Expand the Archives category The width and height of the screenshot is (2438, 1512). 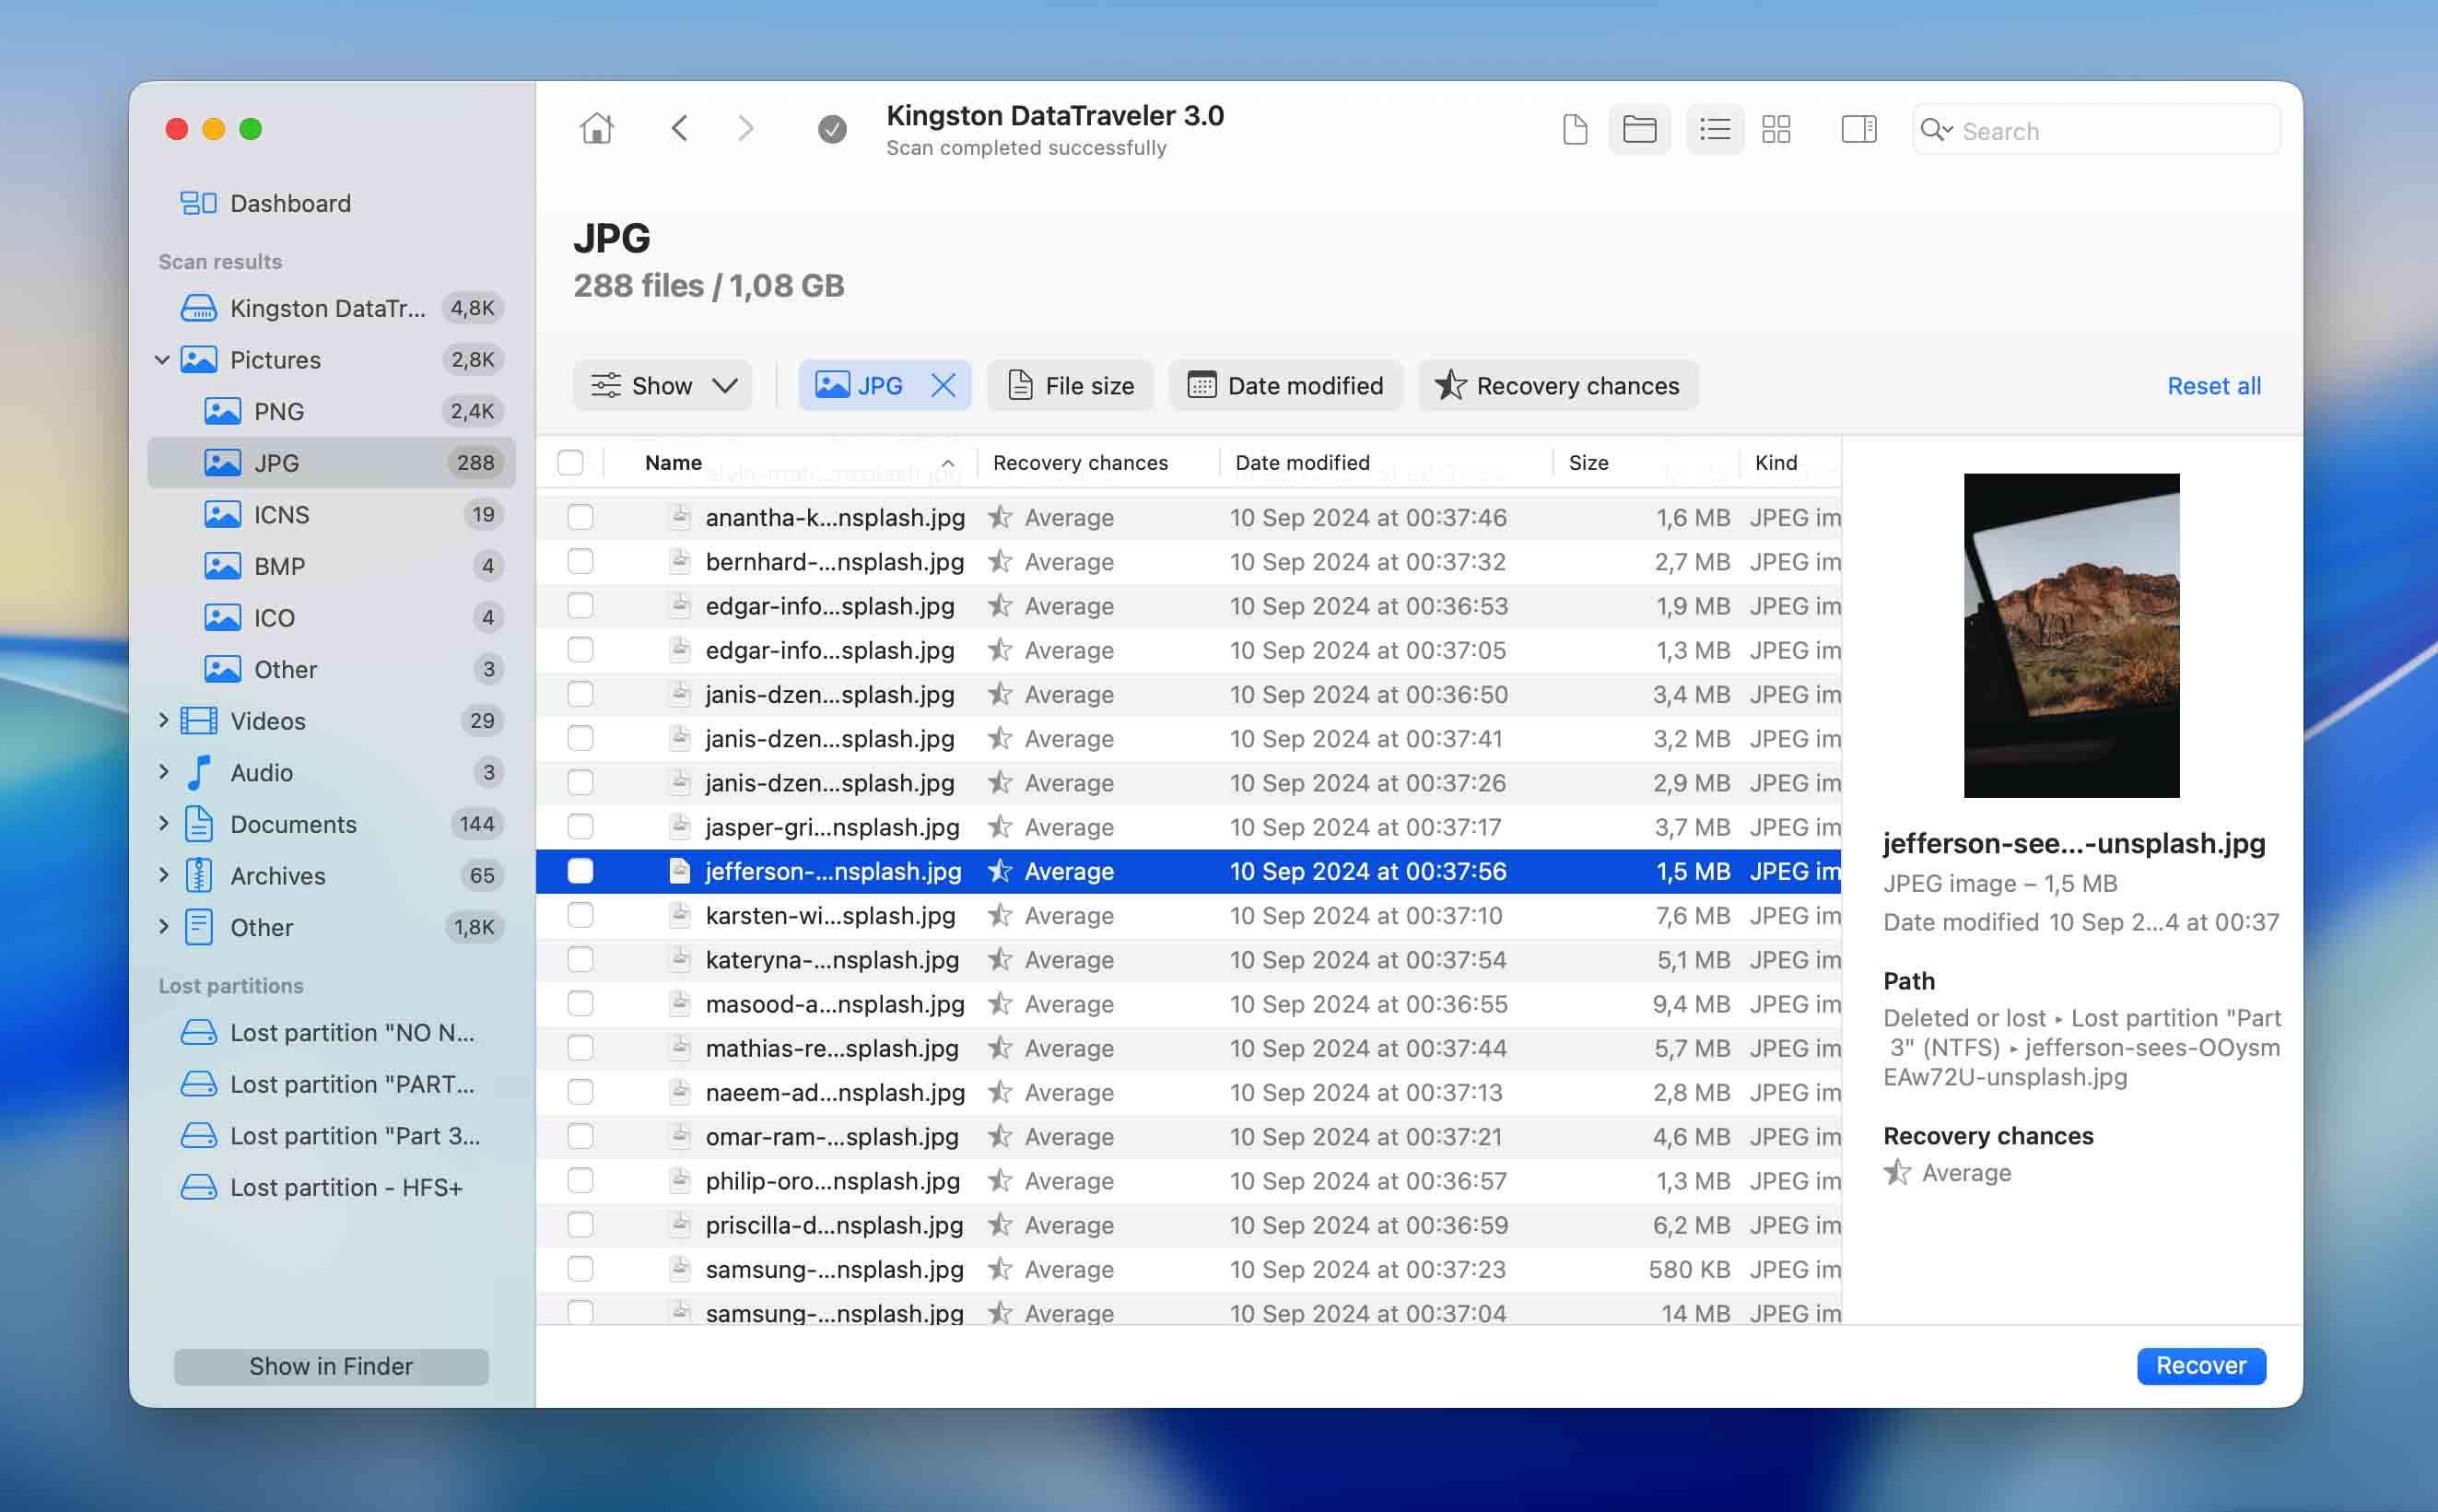point(163,875)
